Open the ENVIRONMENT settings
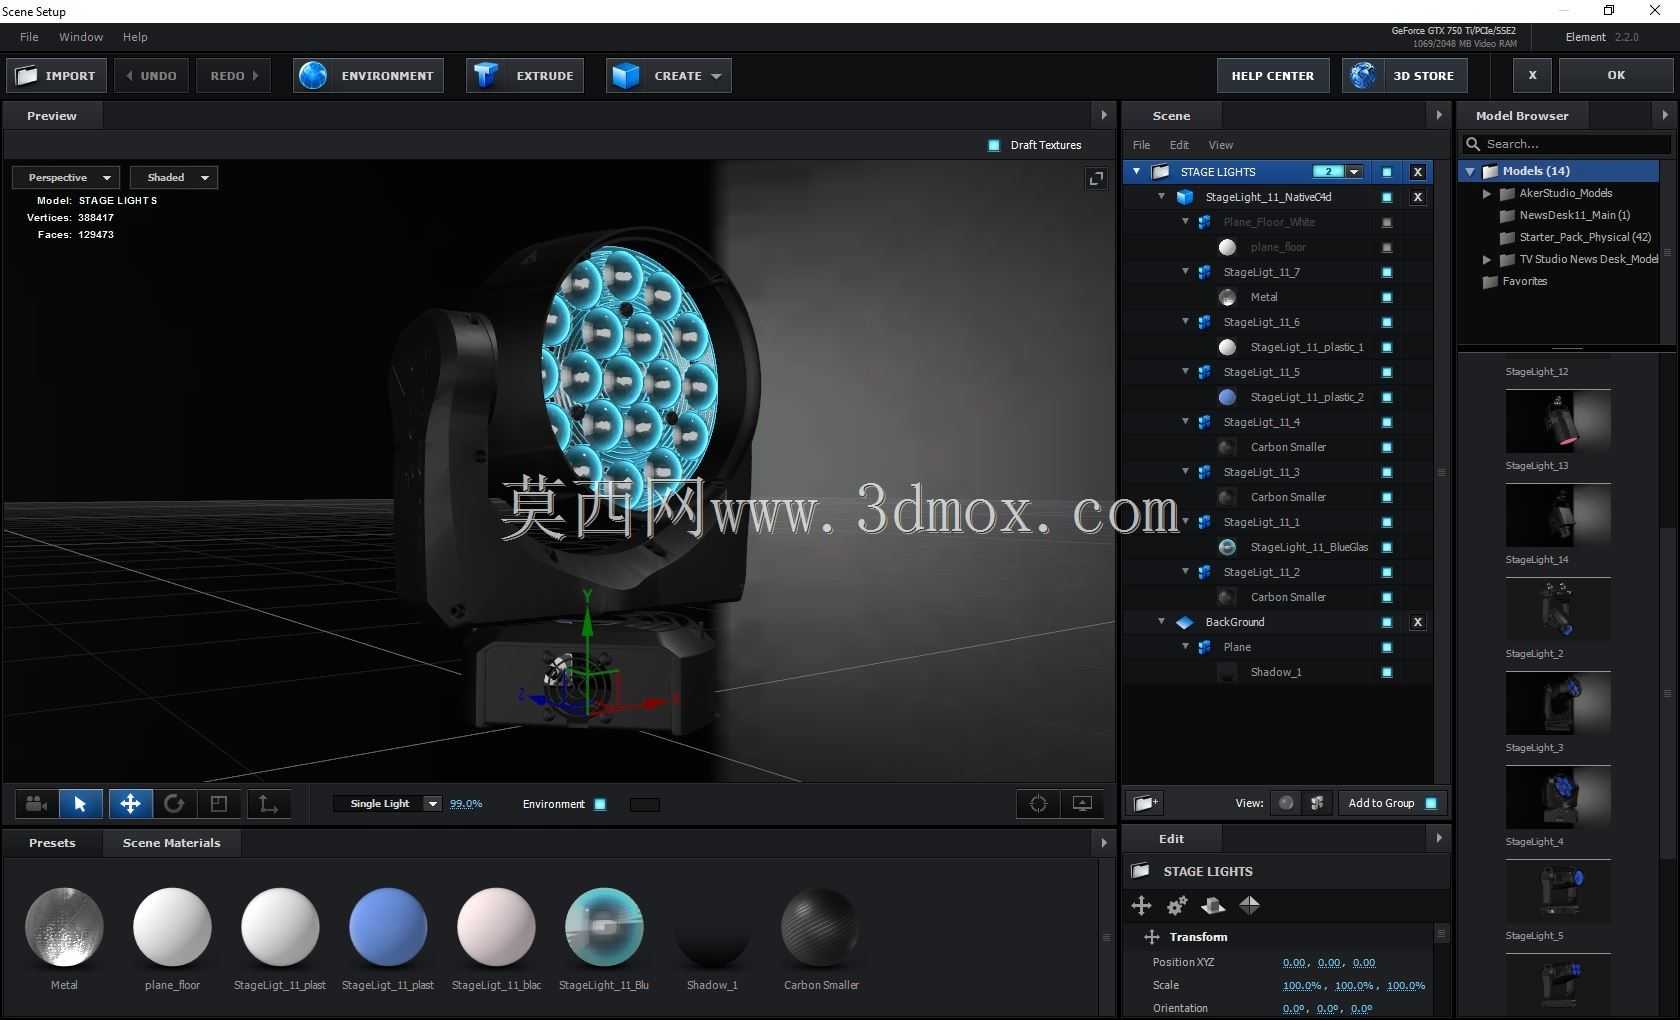This screenshot has width=1680, height=1020. [x=368, y=76]
